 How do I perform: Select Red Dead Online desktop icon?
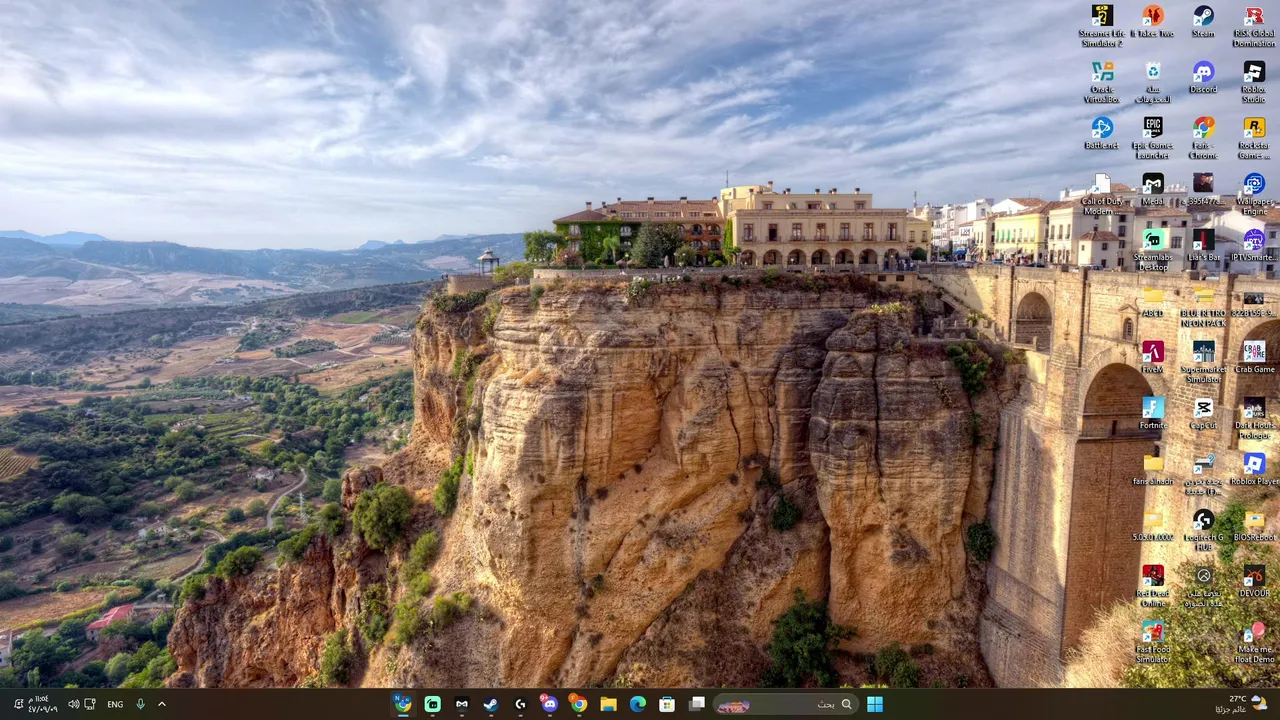click(1153, 585)
